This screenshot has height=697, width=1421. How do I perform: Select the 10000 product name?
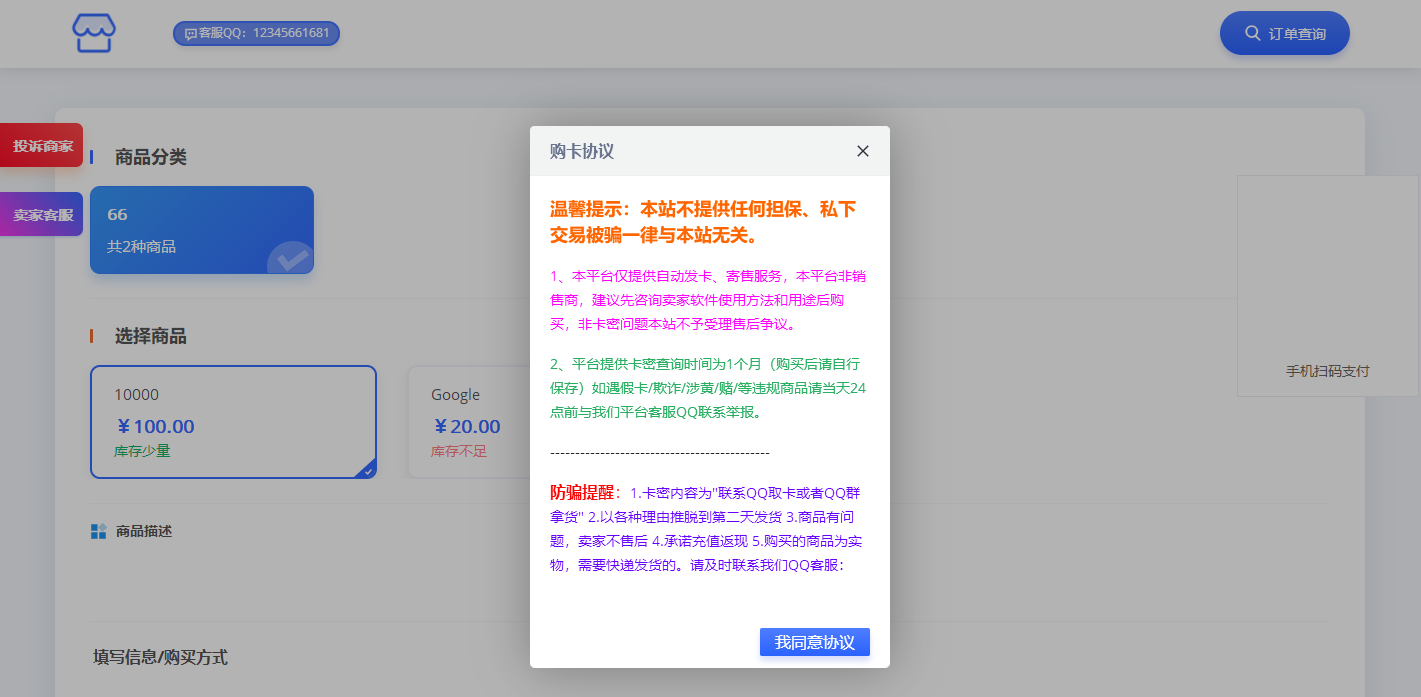pos(136,395)
